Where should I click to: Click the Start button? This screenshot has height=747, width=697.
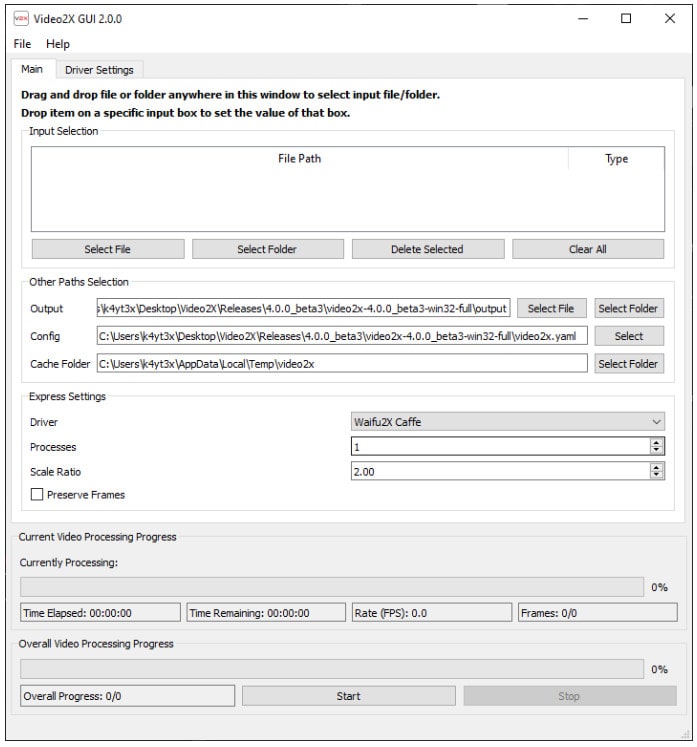(349, 696)
